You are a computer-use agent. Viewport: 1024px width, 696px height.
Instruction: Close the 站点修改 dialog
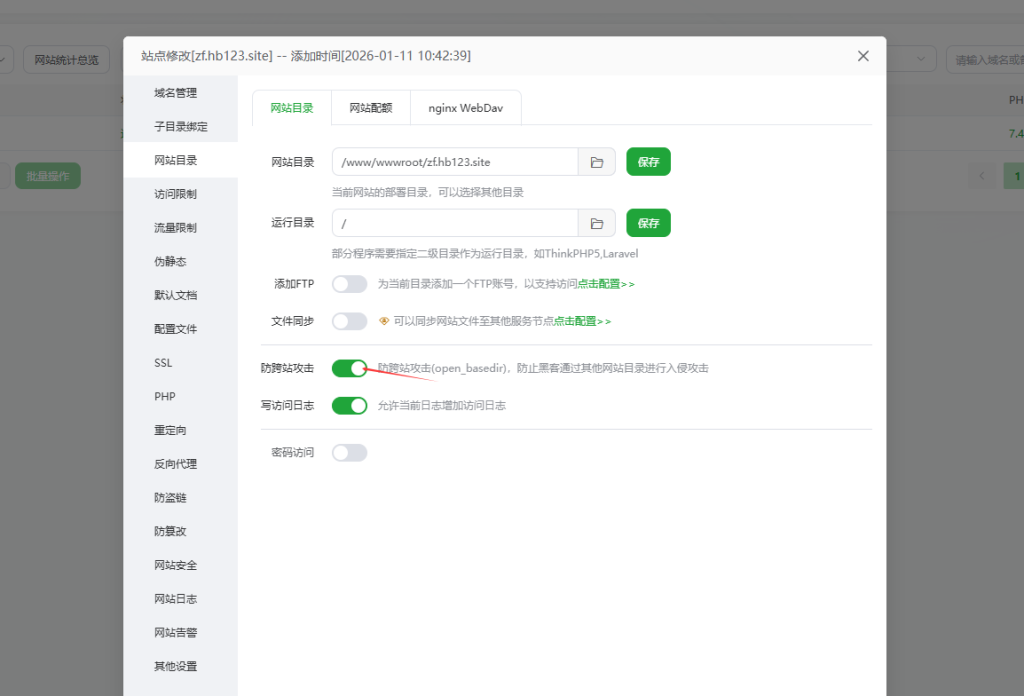pyautogui.click(x=863, y=56)
